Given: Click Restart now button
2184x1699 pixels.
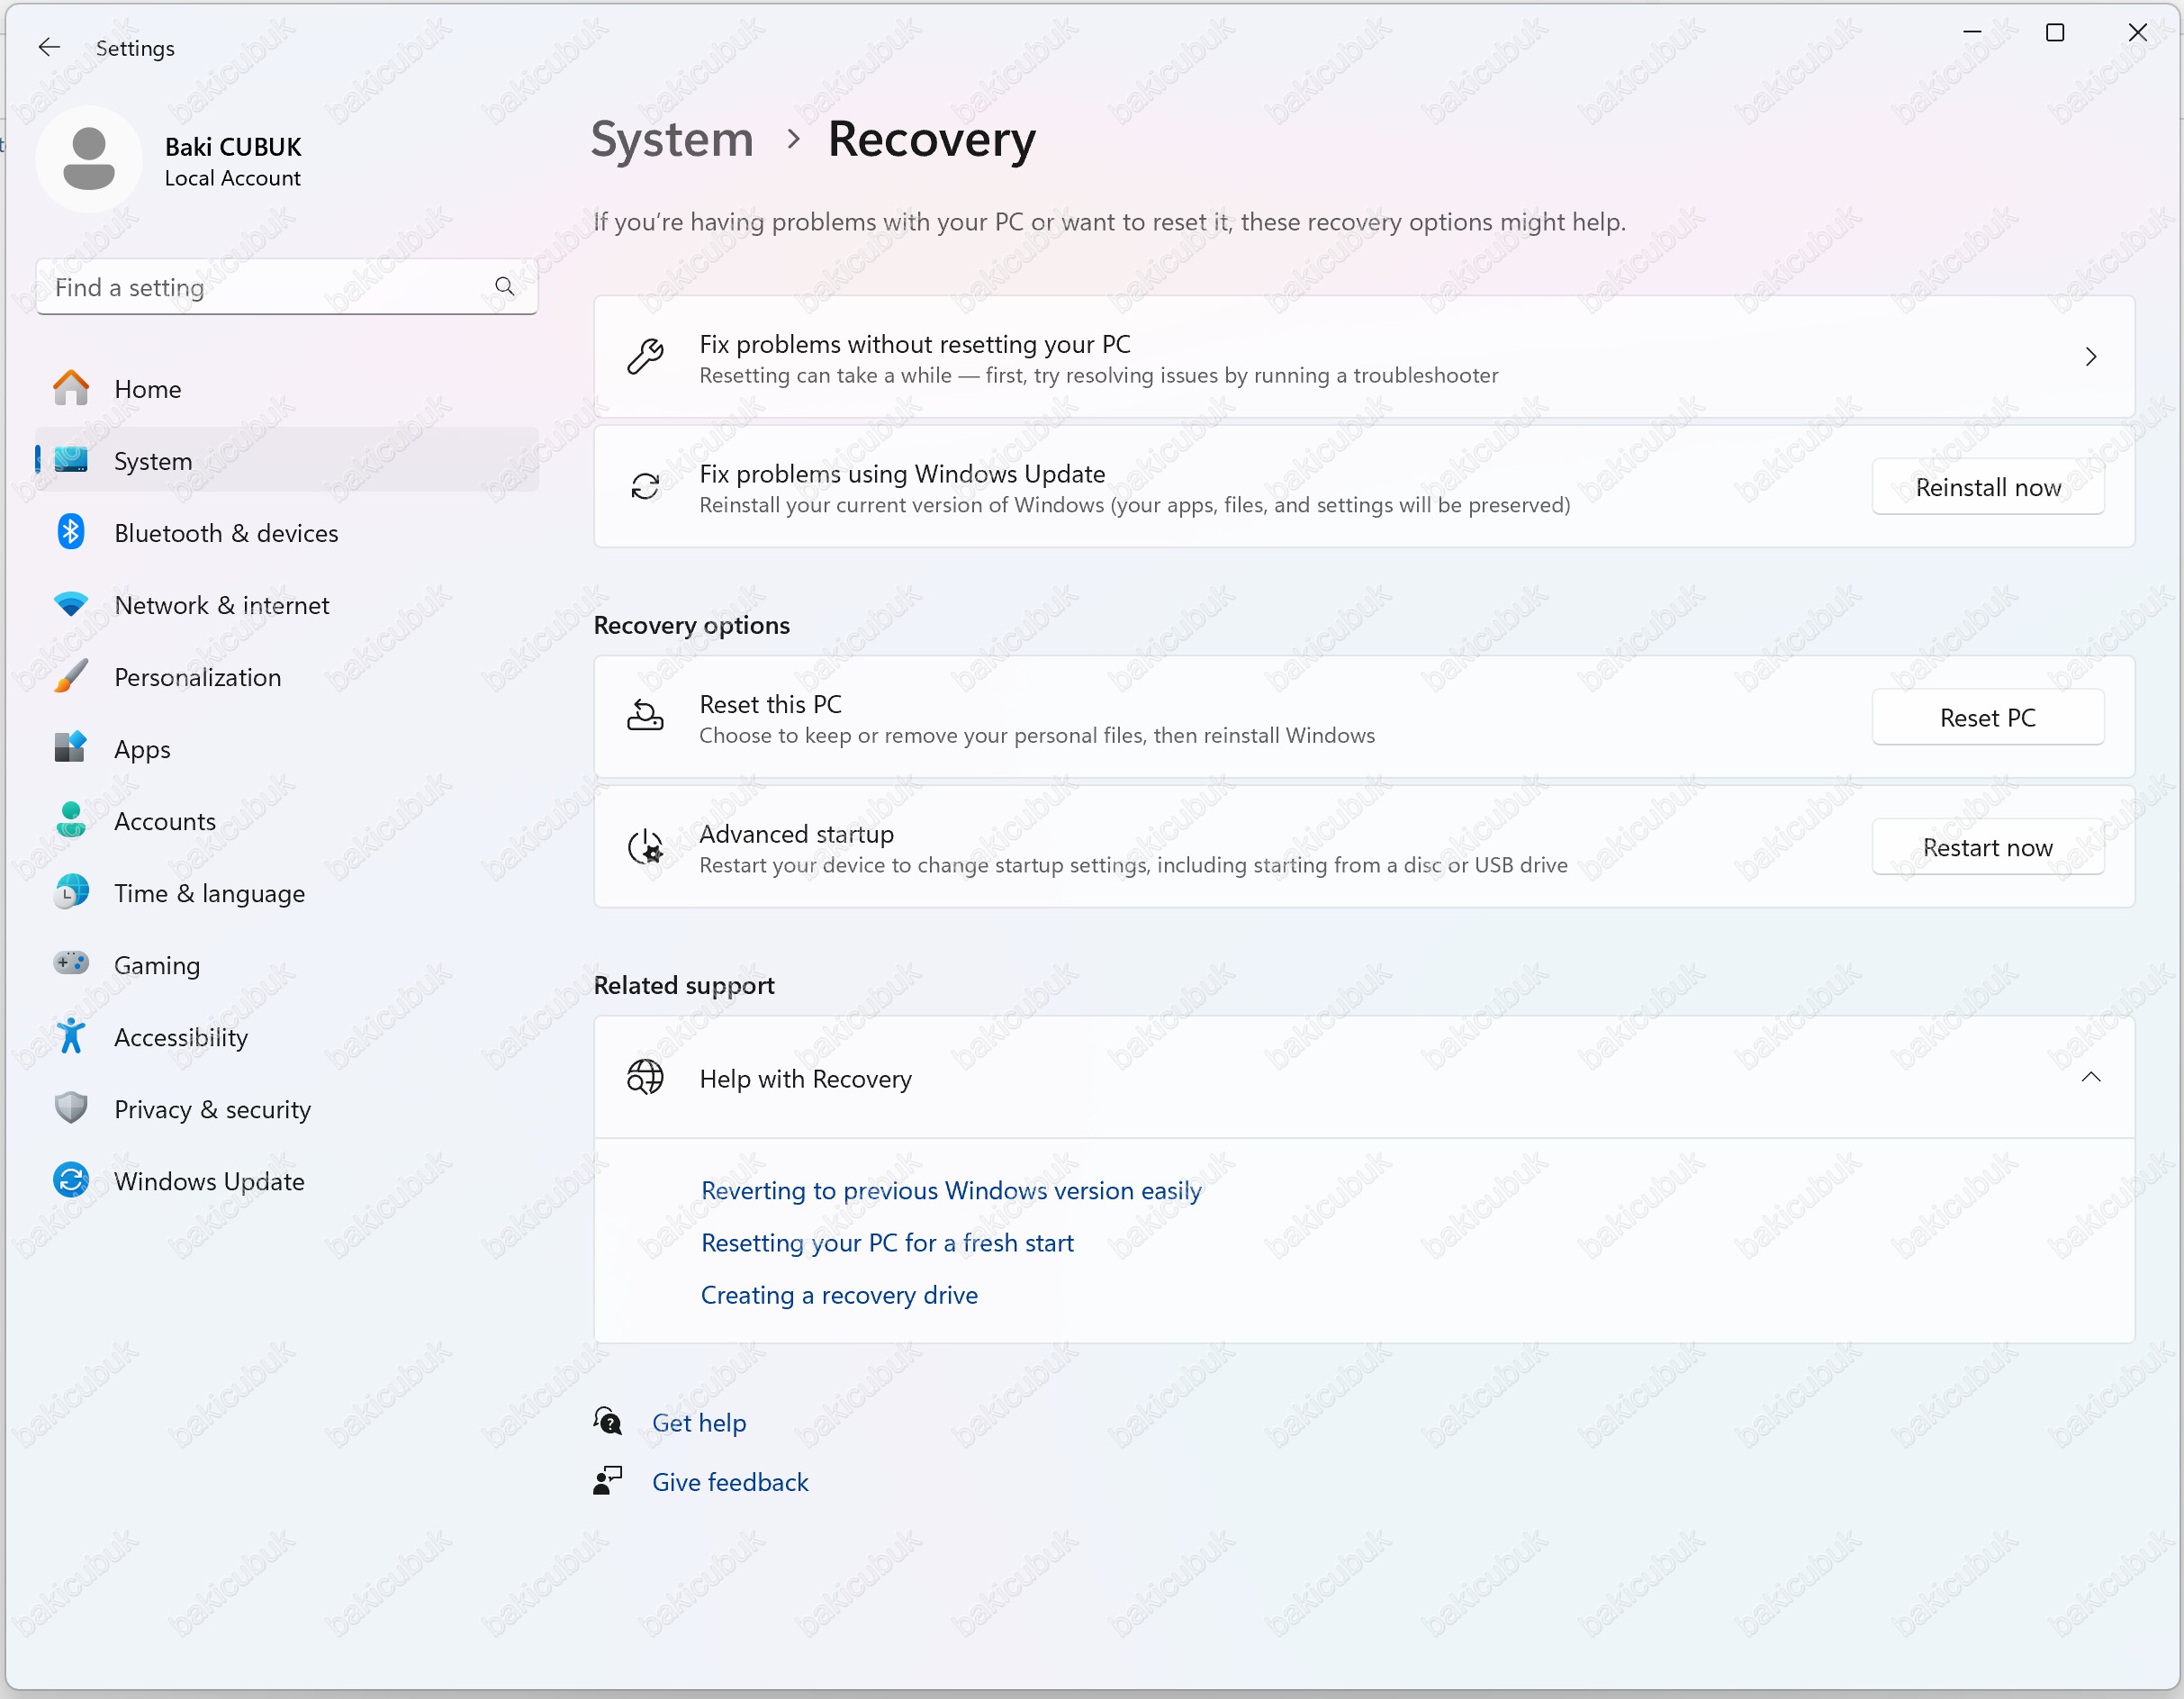Looking at the screenshot, I should pyautogui.click(x=1987, y=847).
